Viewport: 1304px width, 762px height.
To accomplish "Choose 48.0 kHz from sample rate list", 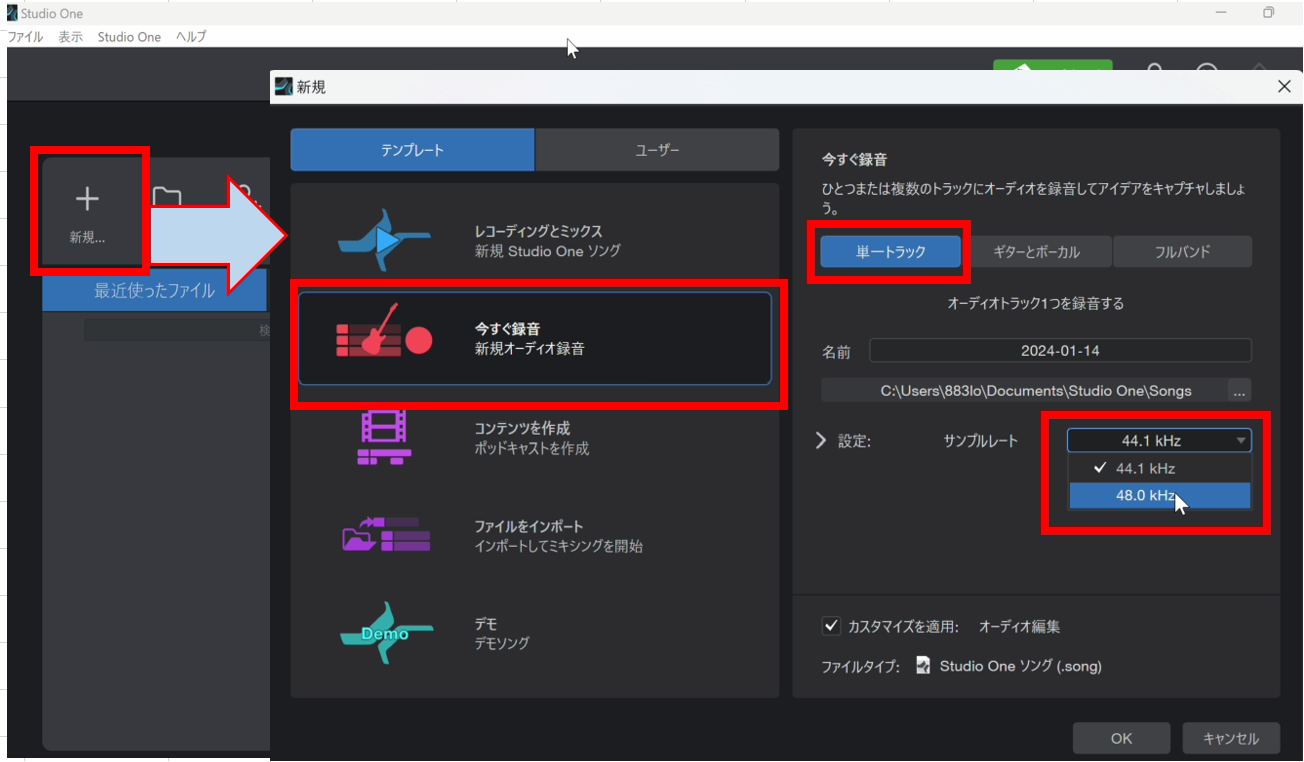I will 1159,495.
